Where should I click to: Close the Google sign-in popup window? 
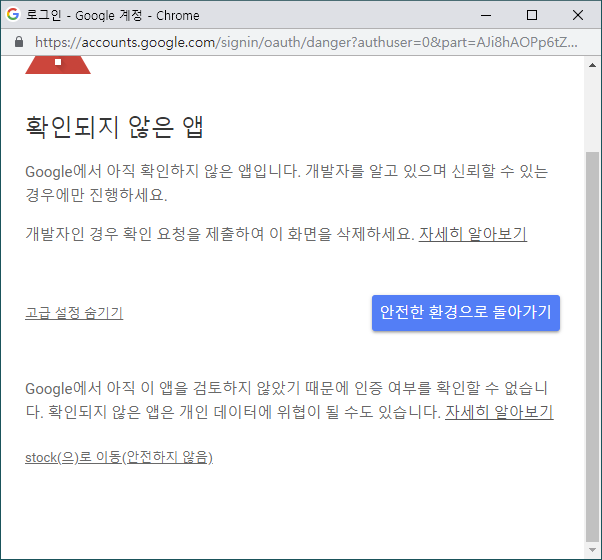577,15
